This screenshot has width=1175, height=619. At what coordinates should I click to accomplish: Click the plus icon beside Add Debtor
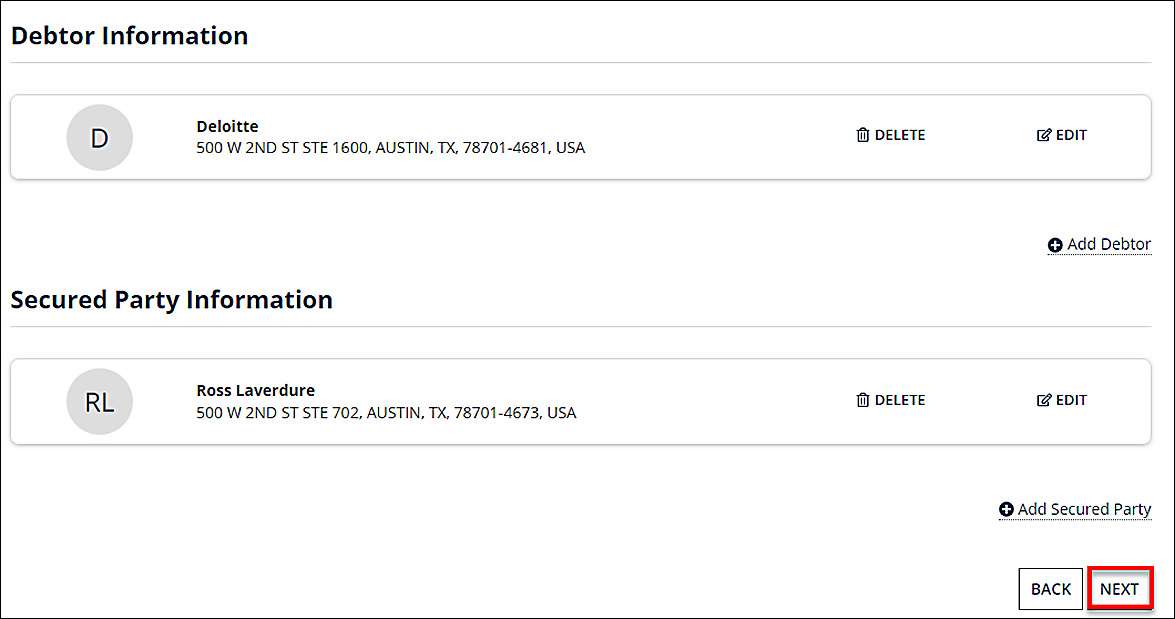point(1055,245)
